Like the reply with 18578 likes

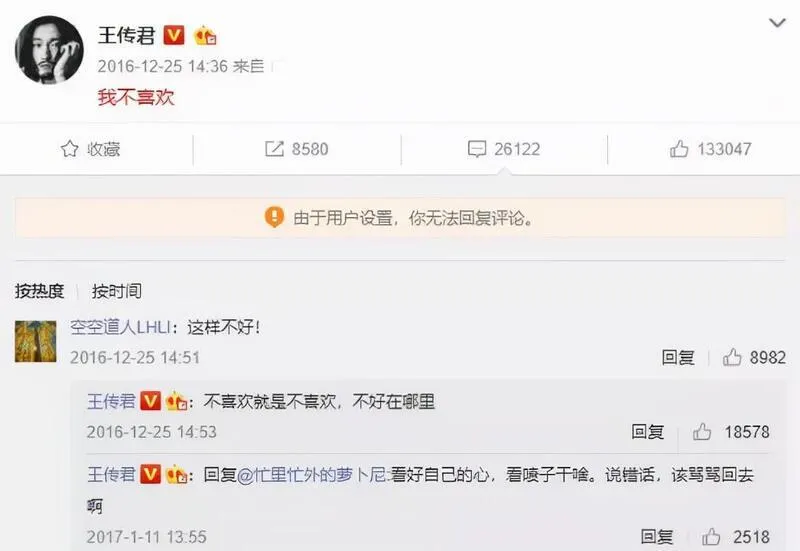coord(702,432)
